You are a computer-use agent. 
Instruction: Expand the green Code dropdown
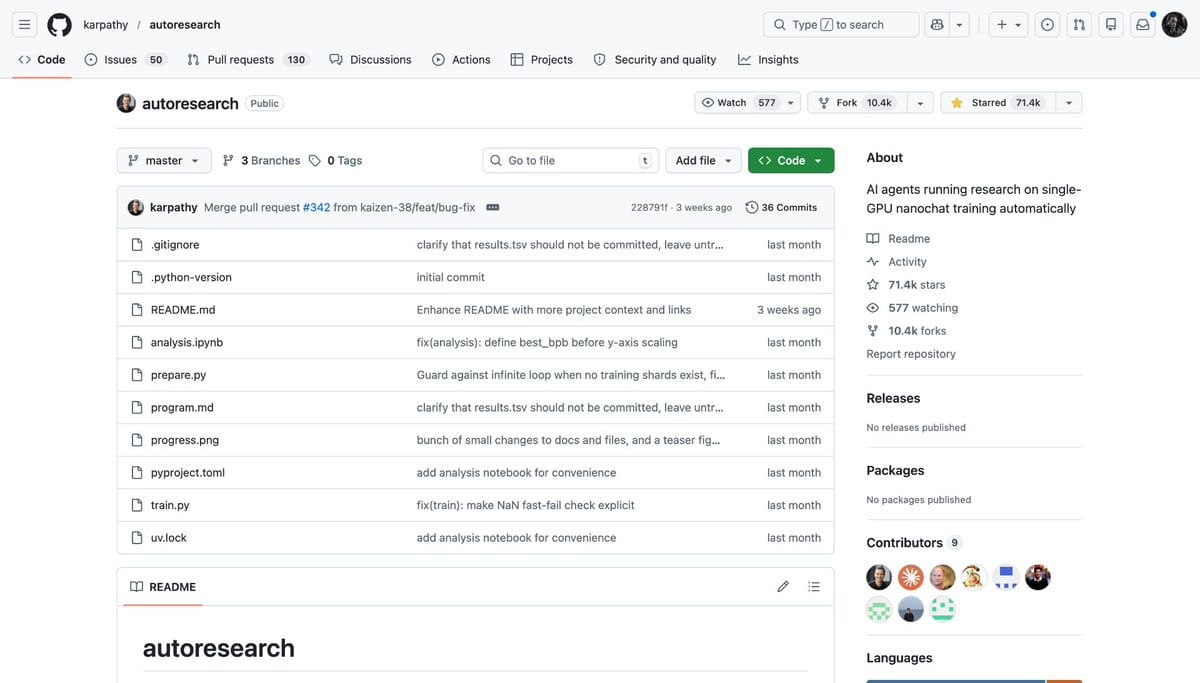791,160
